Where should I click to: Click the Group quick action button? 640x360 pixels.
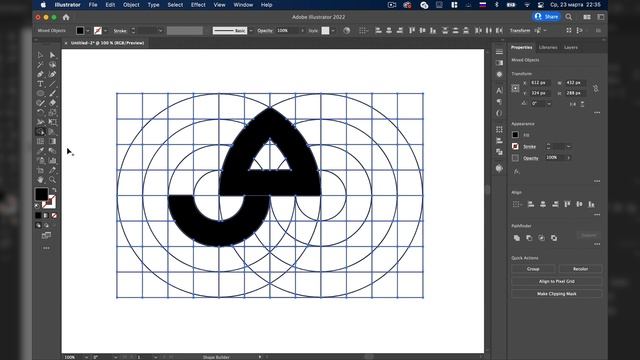[533, 269]
